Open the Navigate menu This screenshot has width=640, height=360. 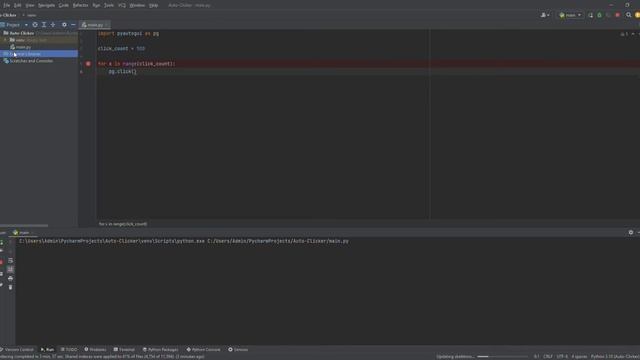coord(47,5)
